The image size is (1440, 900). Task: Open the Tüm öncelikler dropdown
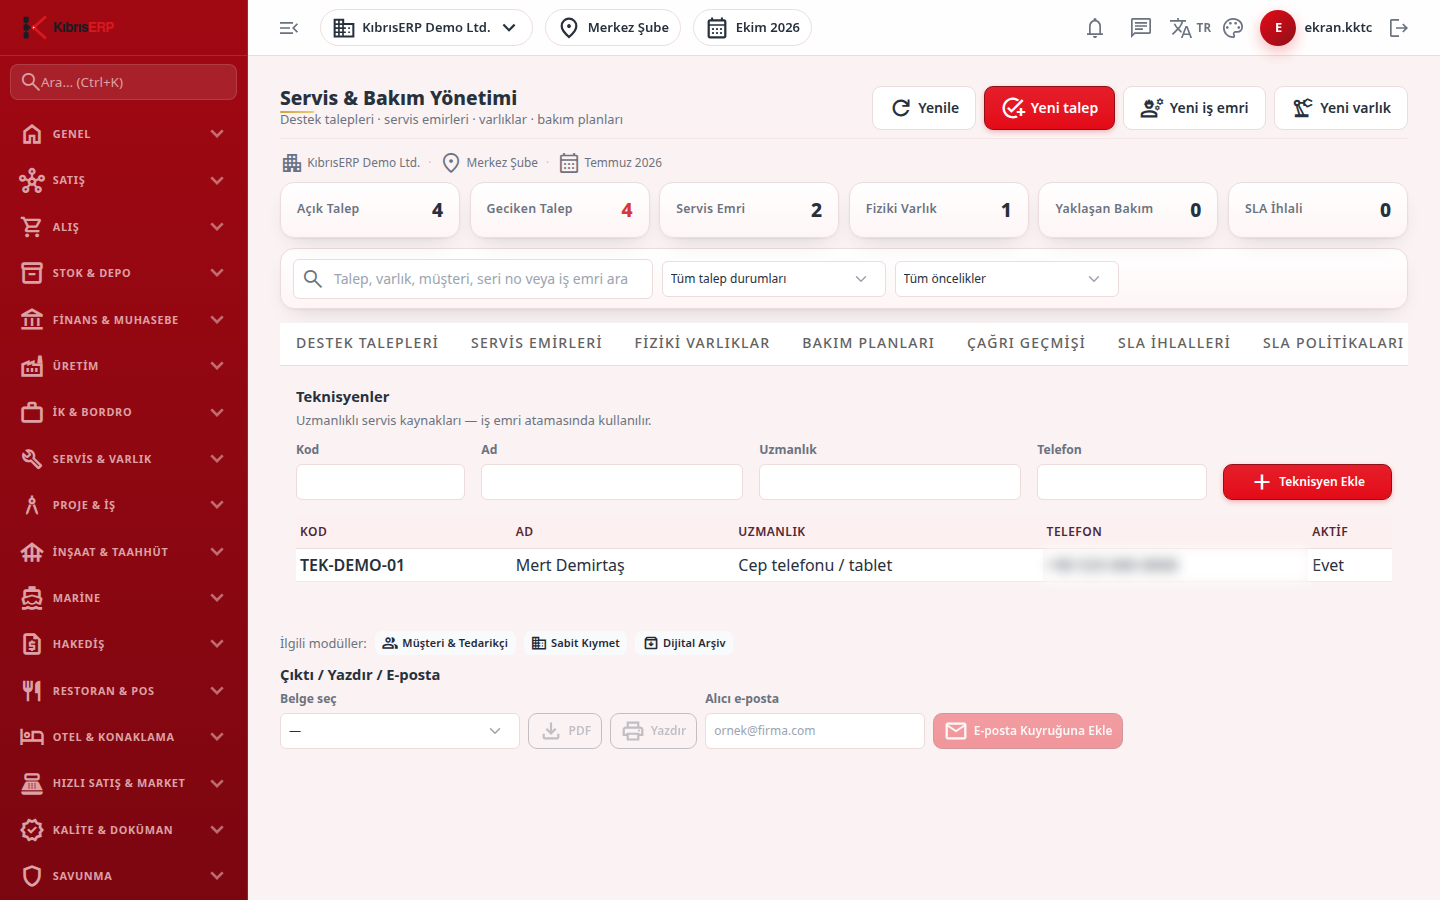(x=1007, y=279)
